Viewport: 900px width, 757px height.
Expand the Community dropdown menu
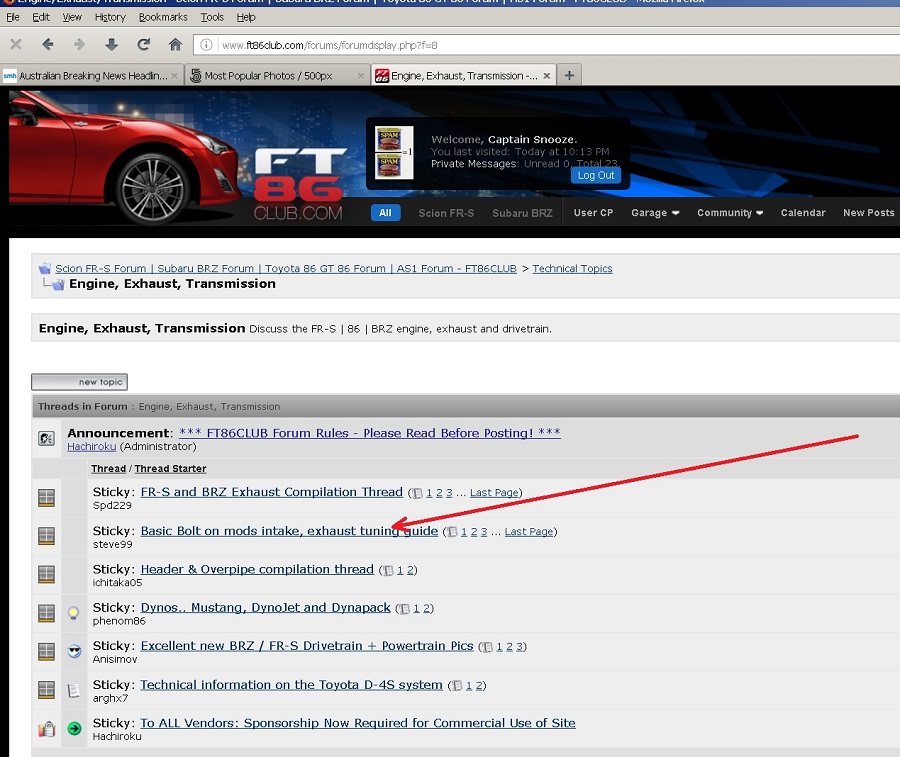[x=730, y=213]
